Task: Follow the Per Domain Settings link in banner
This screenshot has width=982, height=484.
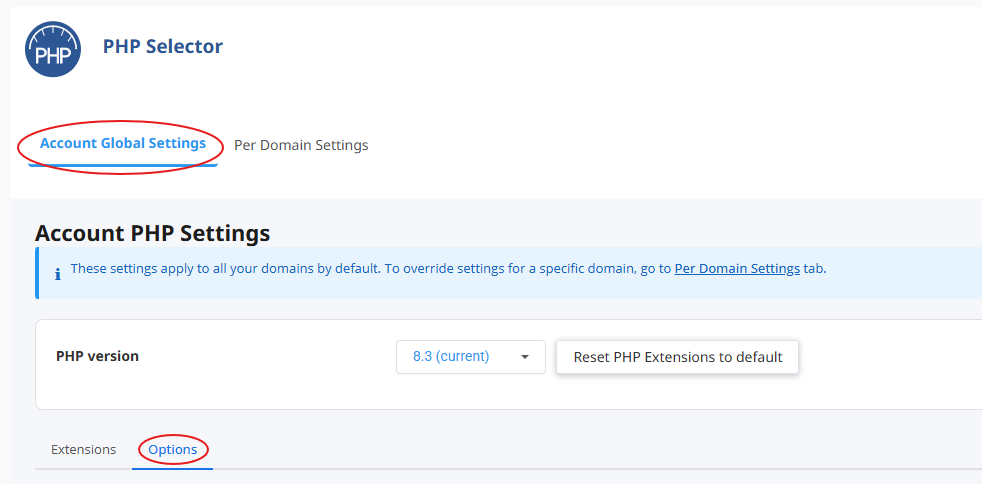Action: coord(737,268)
